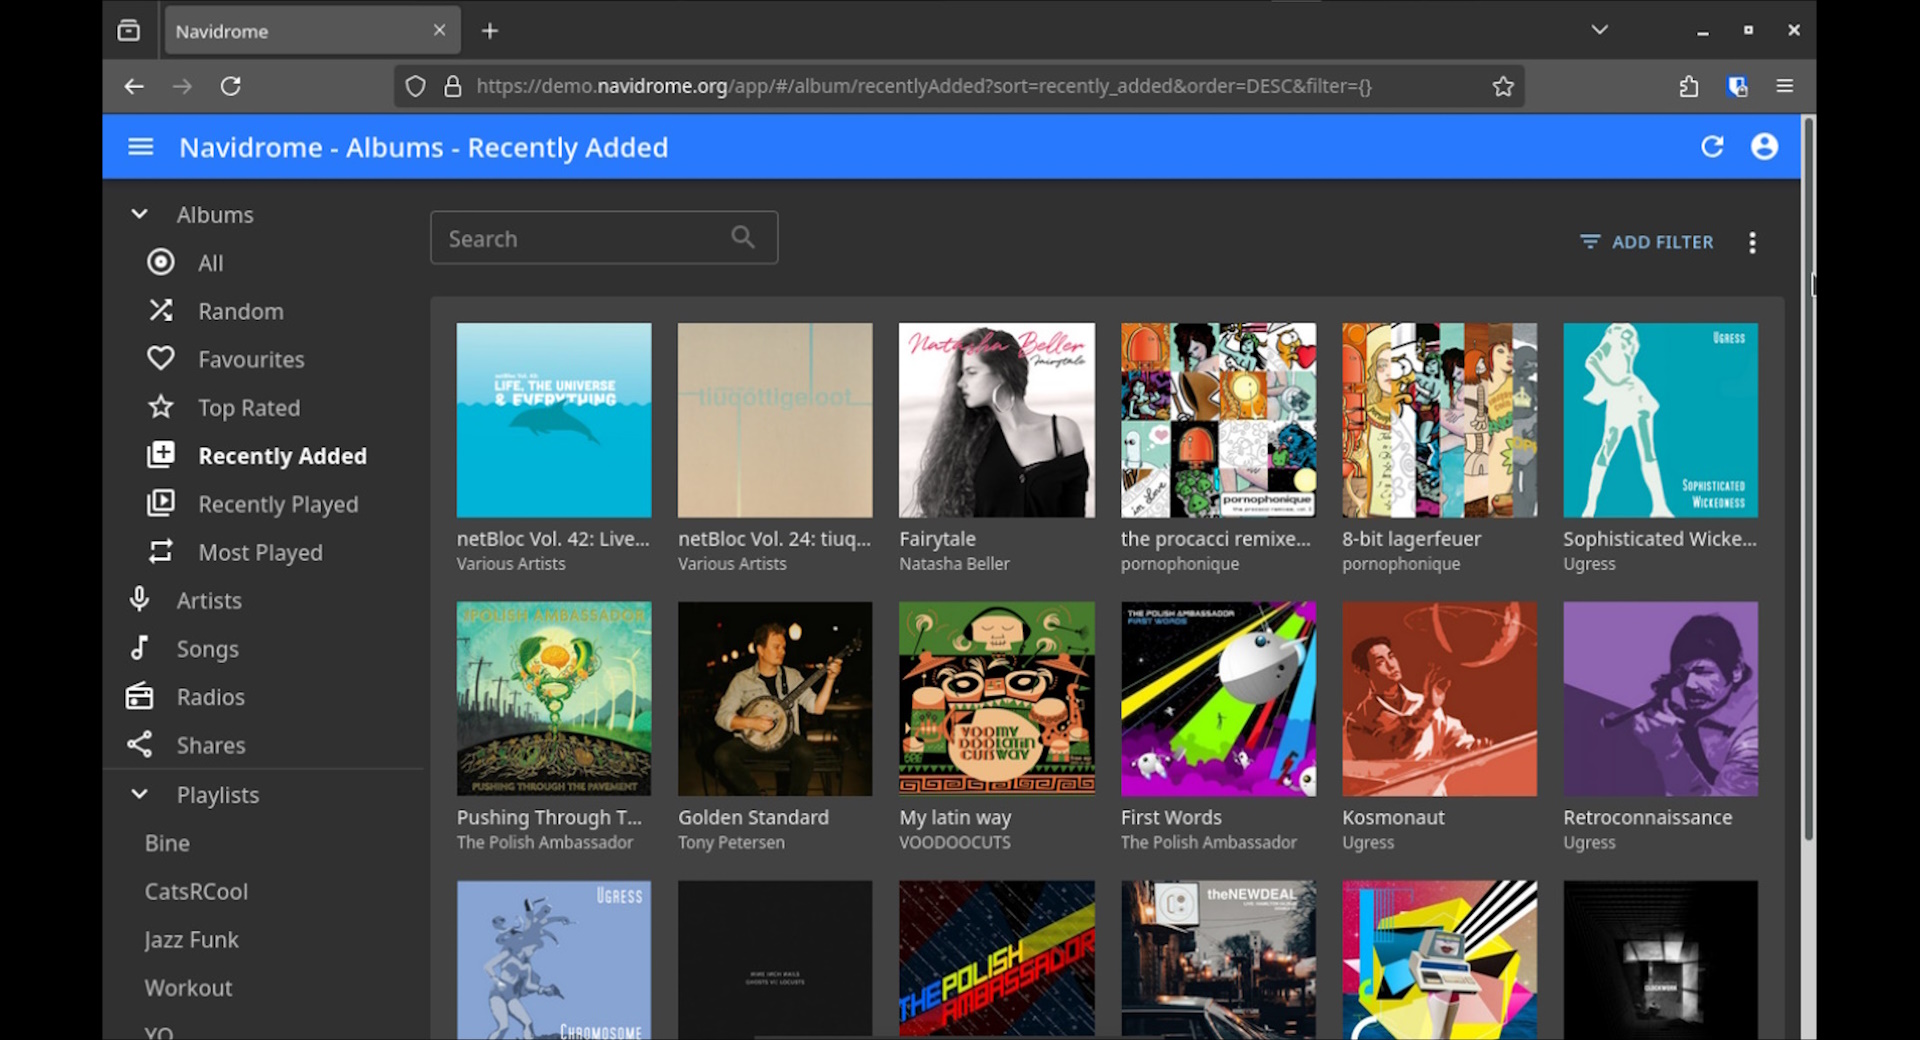Viewport: 1920px width, 1040px height.
Task: Open the user profile account icon
Action: click(x=1764, y=147)
